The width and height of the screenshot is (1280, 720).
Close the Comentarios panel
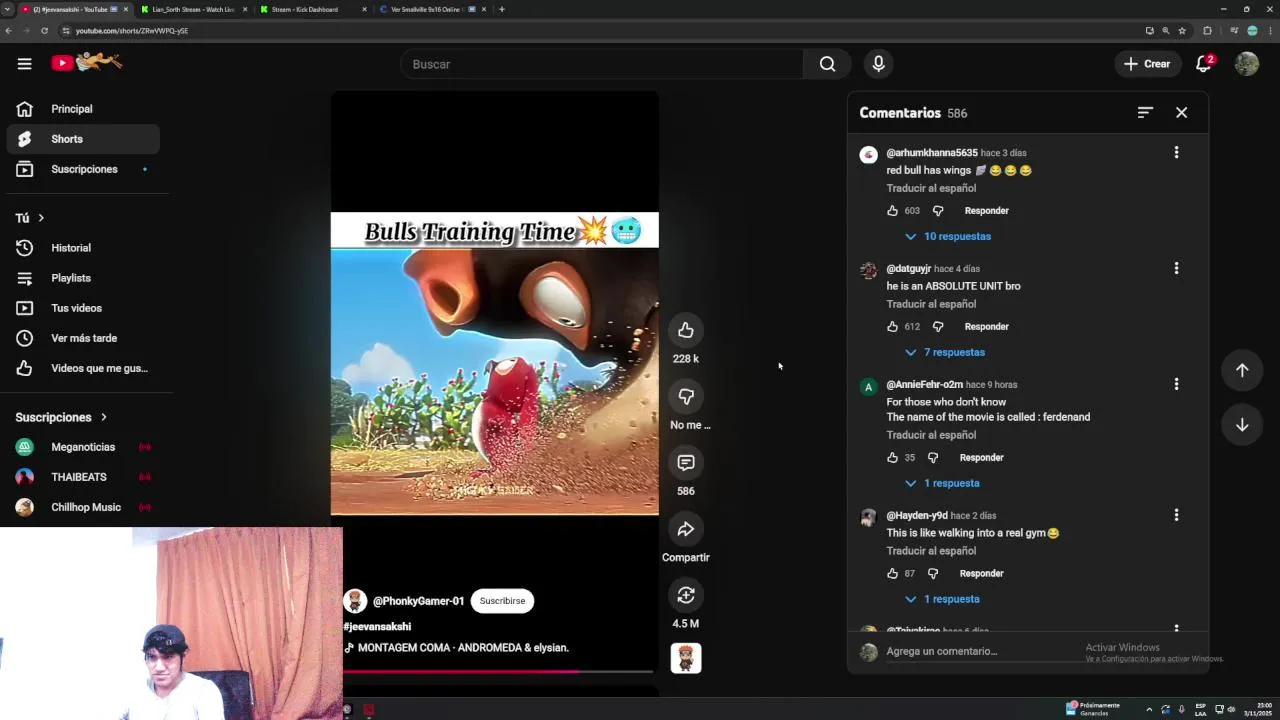click(1181, 113)
